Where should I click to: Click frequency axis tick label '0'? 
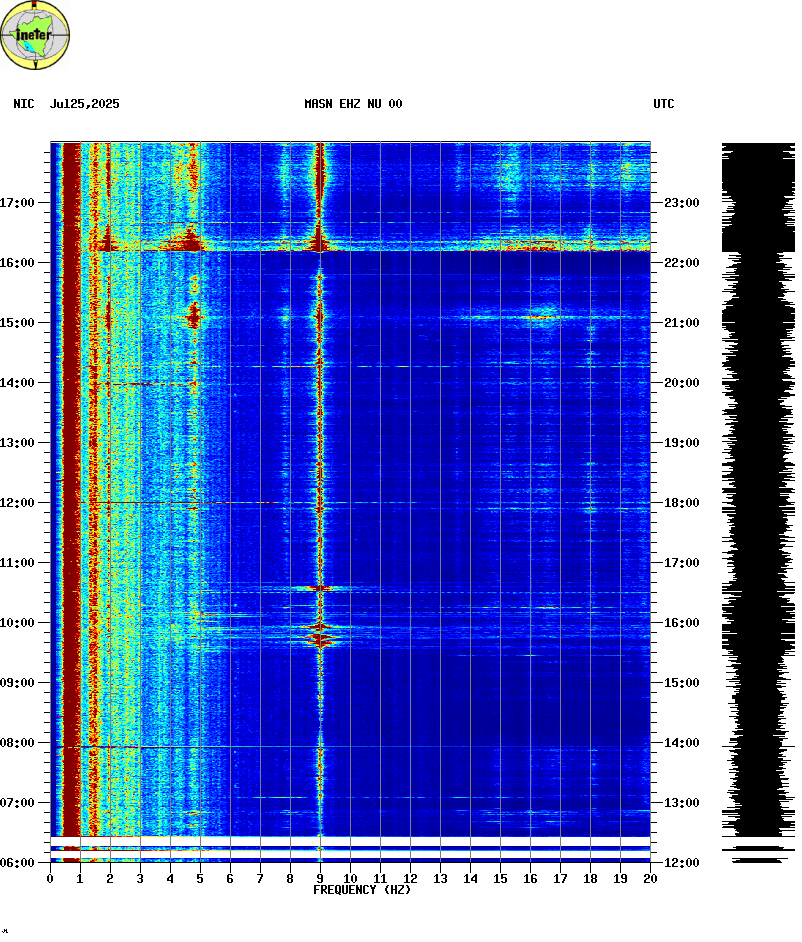coord(50,879)
